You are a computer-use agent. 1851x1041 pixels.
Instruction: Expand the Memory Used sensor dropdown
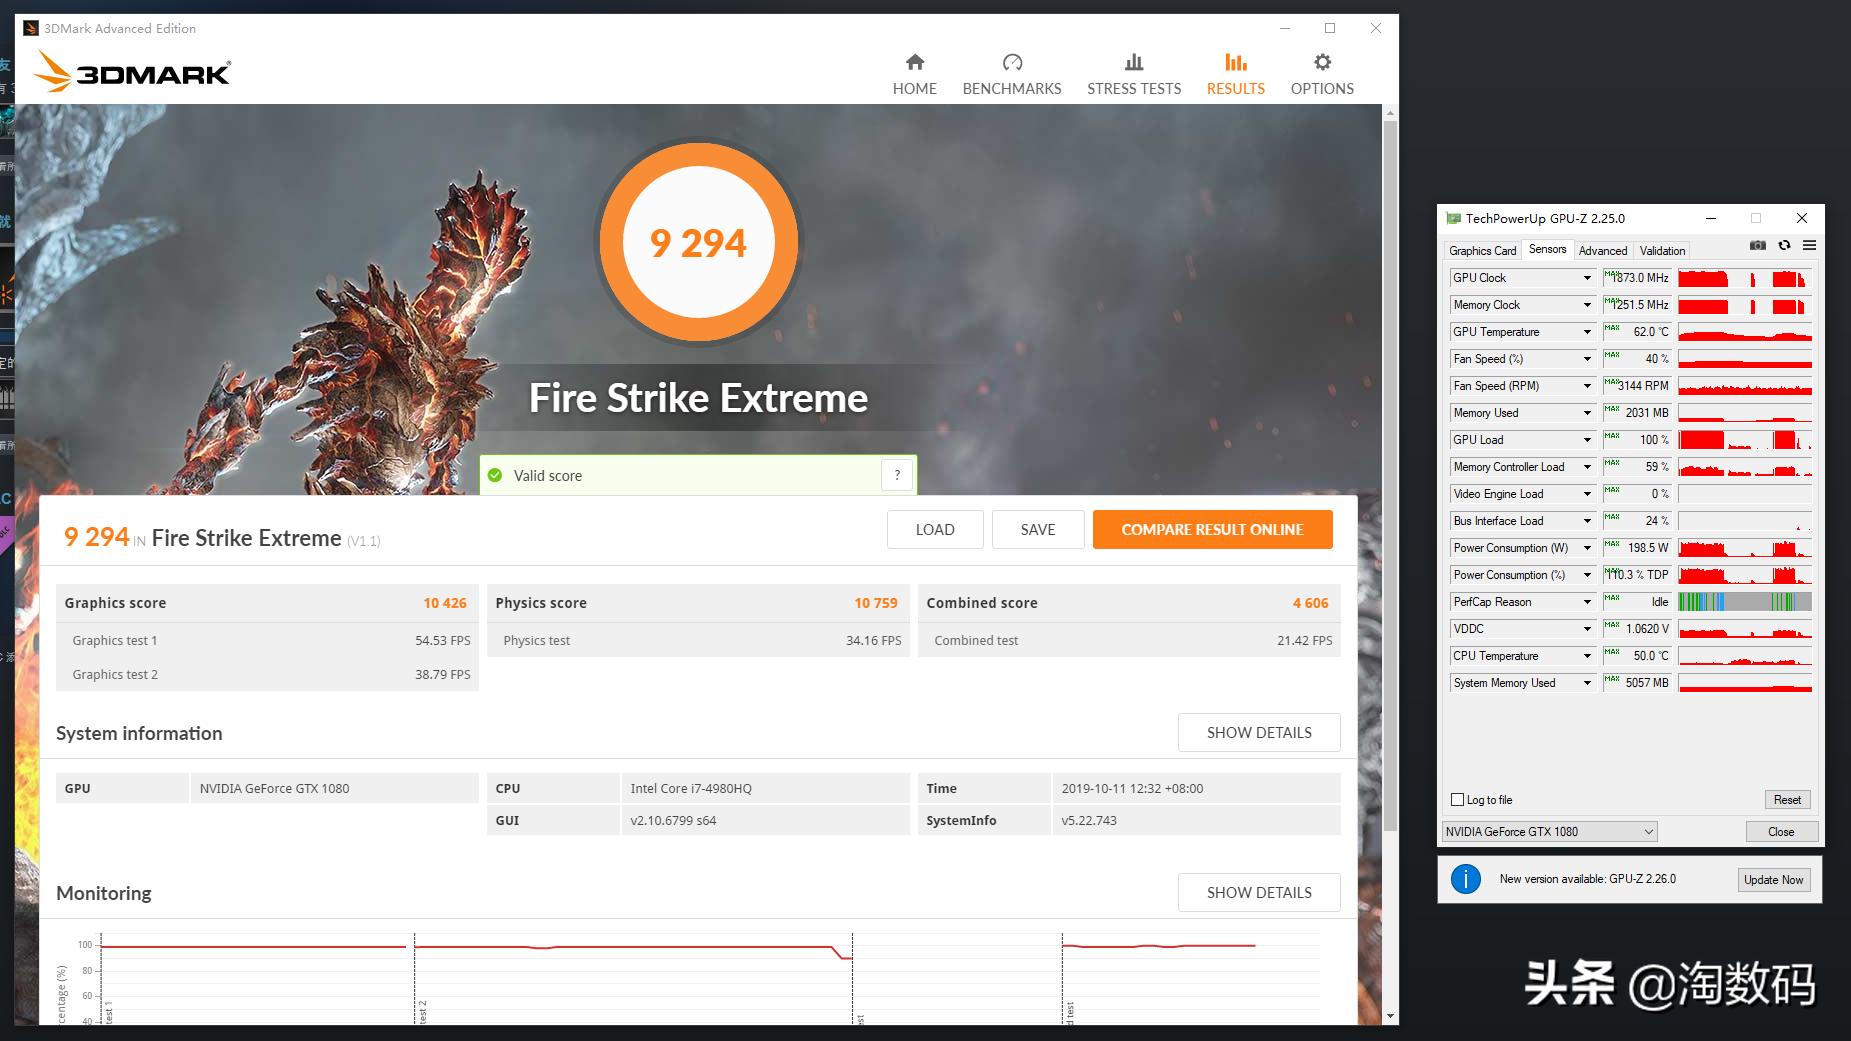coord(1586,412)
